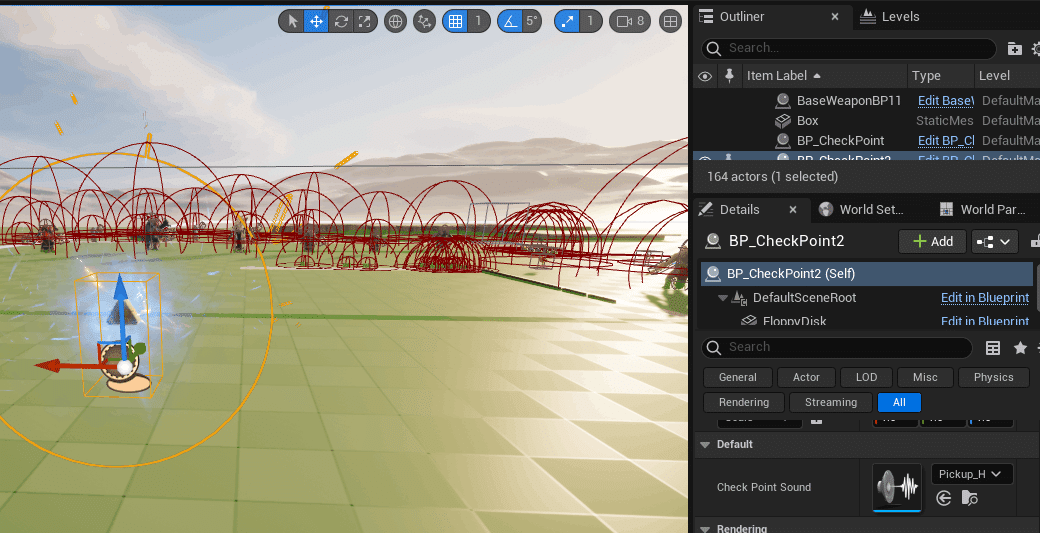Open Edit BP_CheckPoint blueprint link
The width and height of the screenshot is (1040, 533).
click(x=945, y=141)
